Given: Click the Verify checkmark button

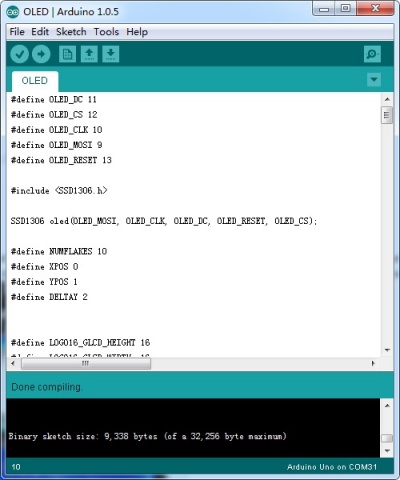Looking at the screenshot, I should (x=19, y=54).
